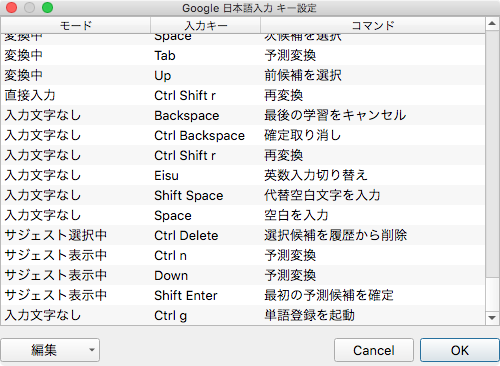
Task: Close the key settings window with the red button
Action: click(12, 8)
